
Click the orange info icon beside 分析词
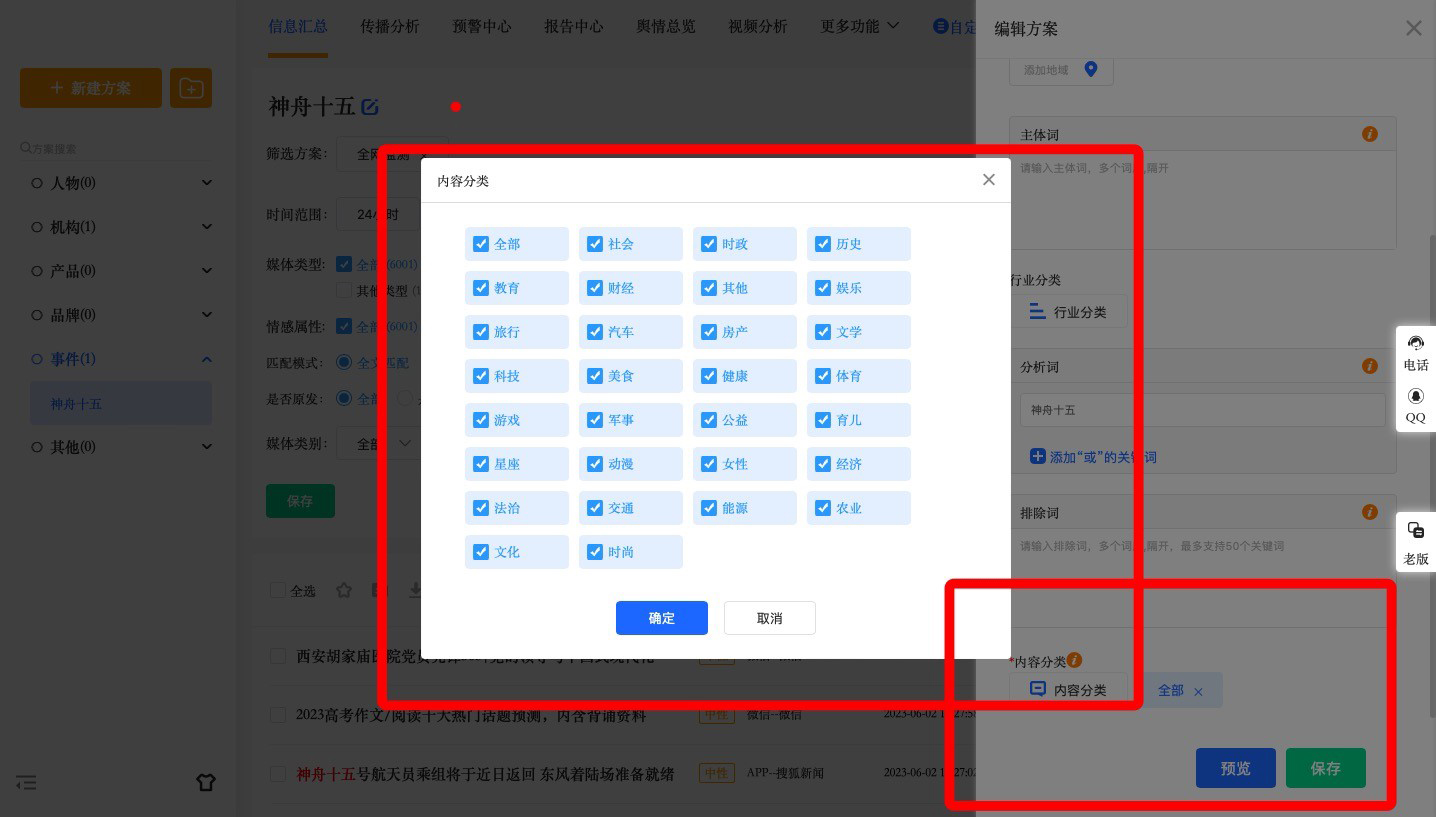tap(1370, 366)
